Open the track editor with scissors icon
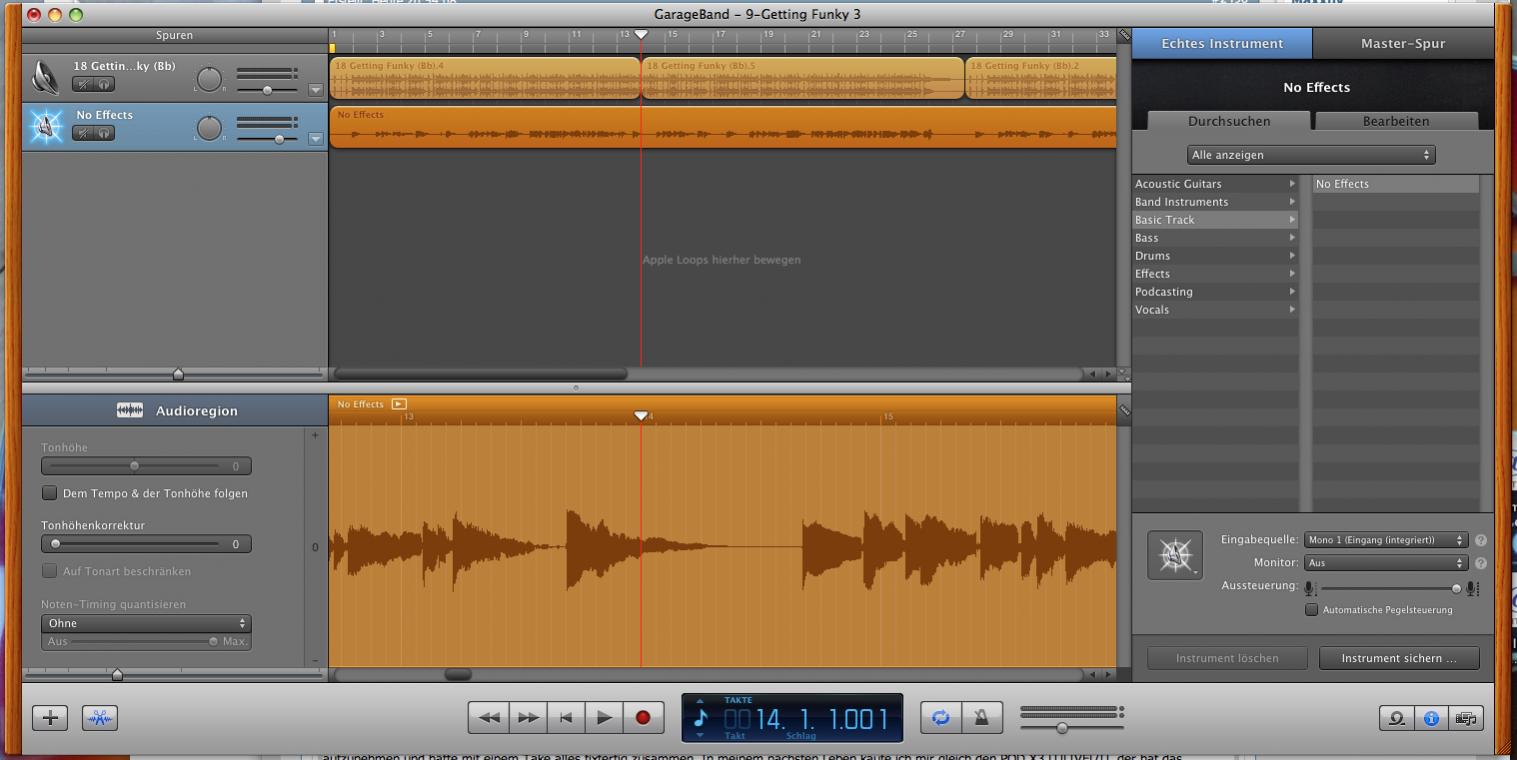Image resolution: width=1517 pixels, height=760 pixels. pos(100,717)
